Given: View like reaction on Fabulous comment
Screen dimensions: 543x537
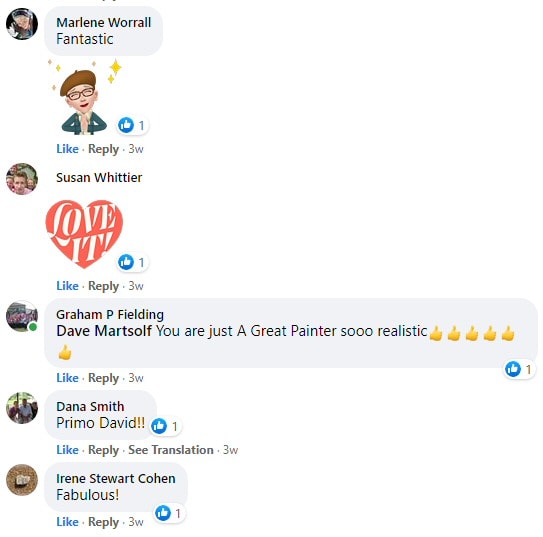Looking at the screenshot, I should click(169, 513).
